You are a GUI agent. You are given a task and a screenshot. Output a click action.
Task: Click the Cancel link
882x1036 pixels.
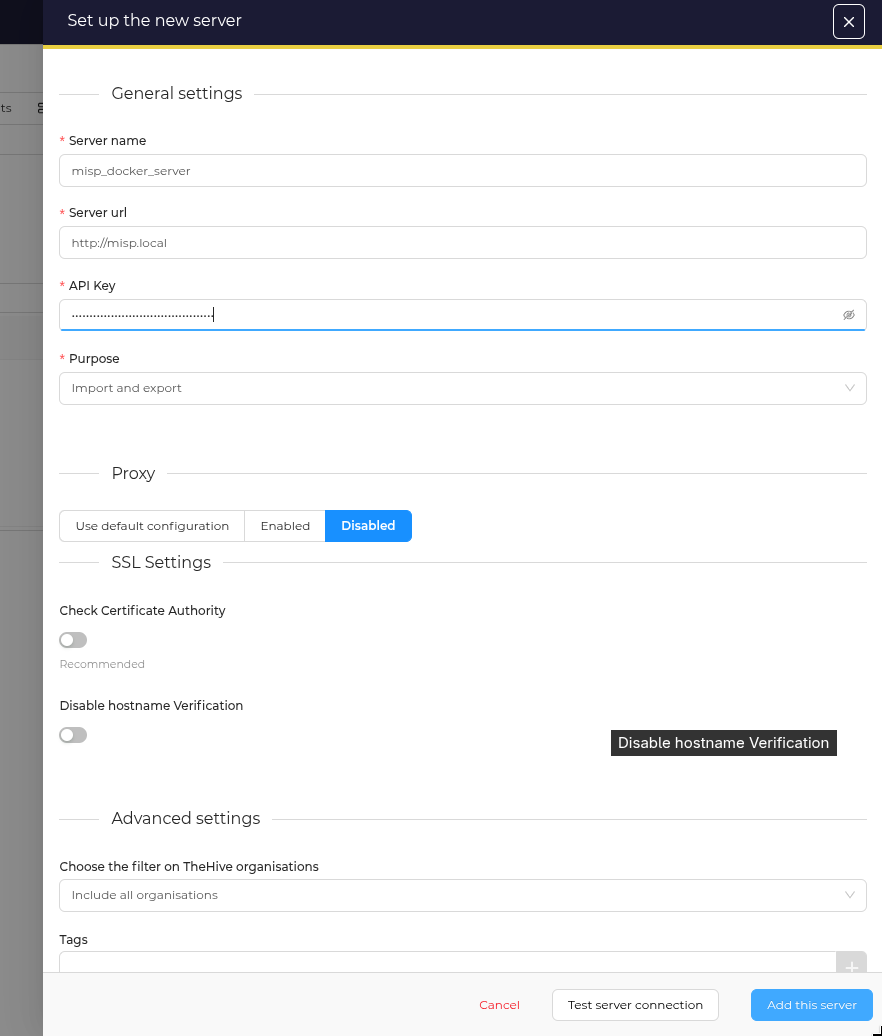tap(499, 1005)
